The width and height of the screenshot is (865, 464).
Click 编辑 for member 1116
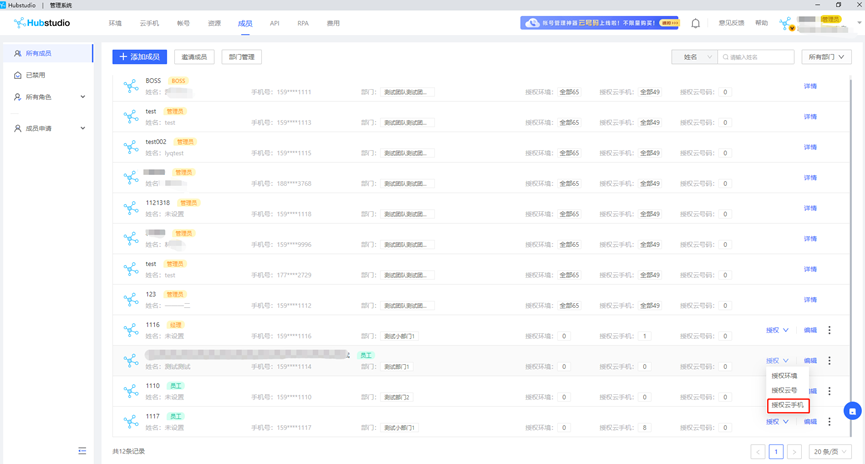[x=810, y=330]
